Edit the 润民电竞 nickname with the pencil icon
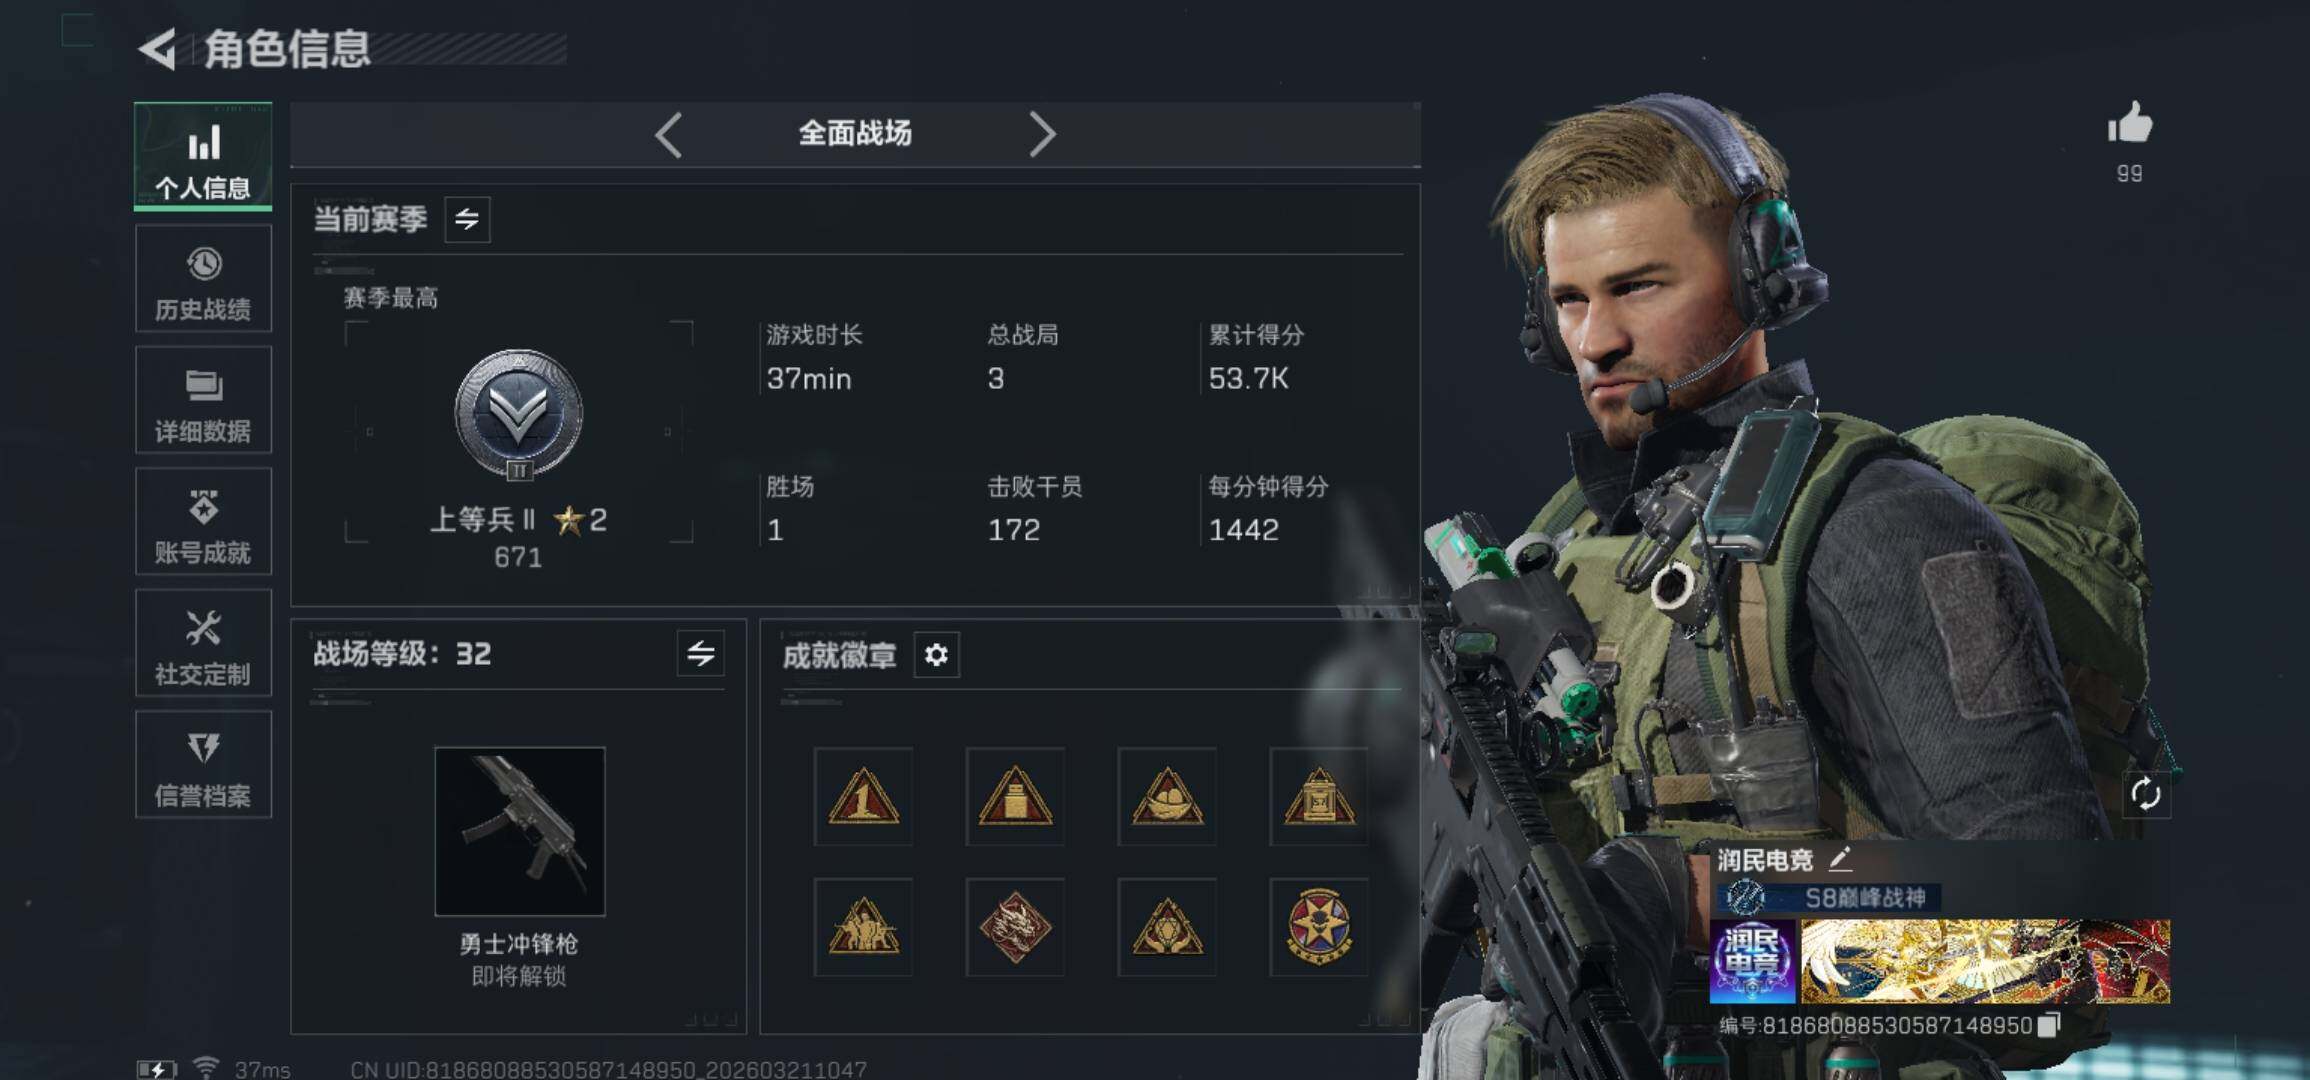The height and width of the screenshot is (1080, 2310). pos(1840,859)
